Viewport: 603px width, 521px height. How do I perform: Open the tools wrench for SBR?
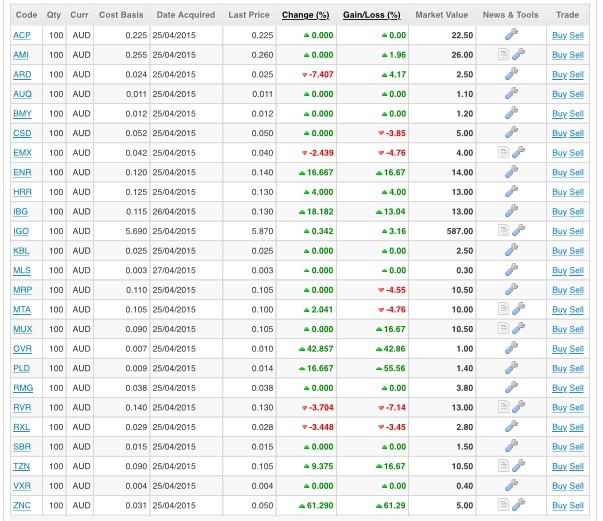511,446
